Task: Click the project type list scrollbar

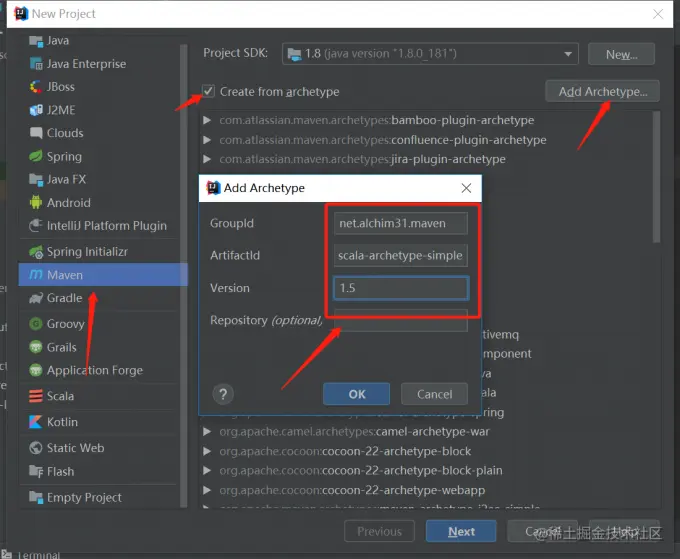Action: tap(183, 275)
